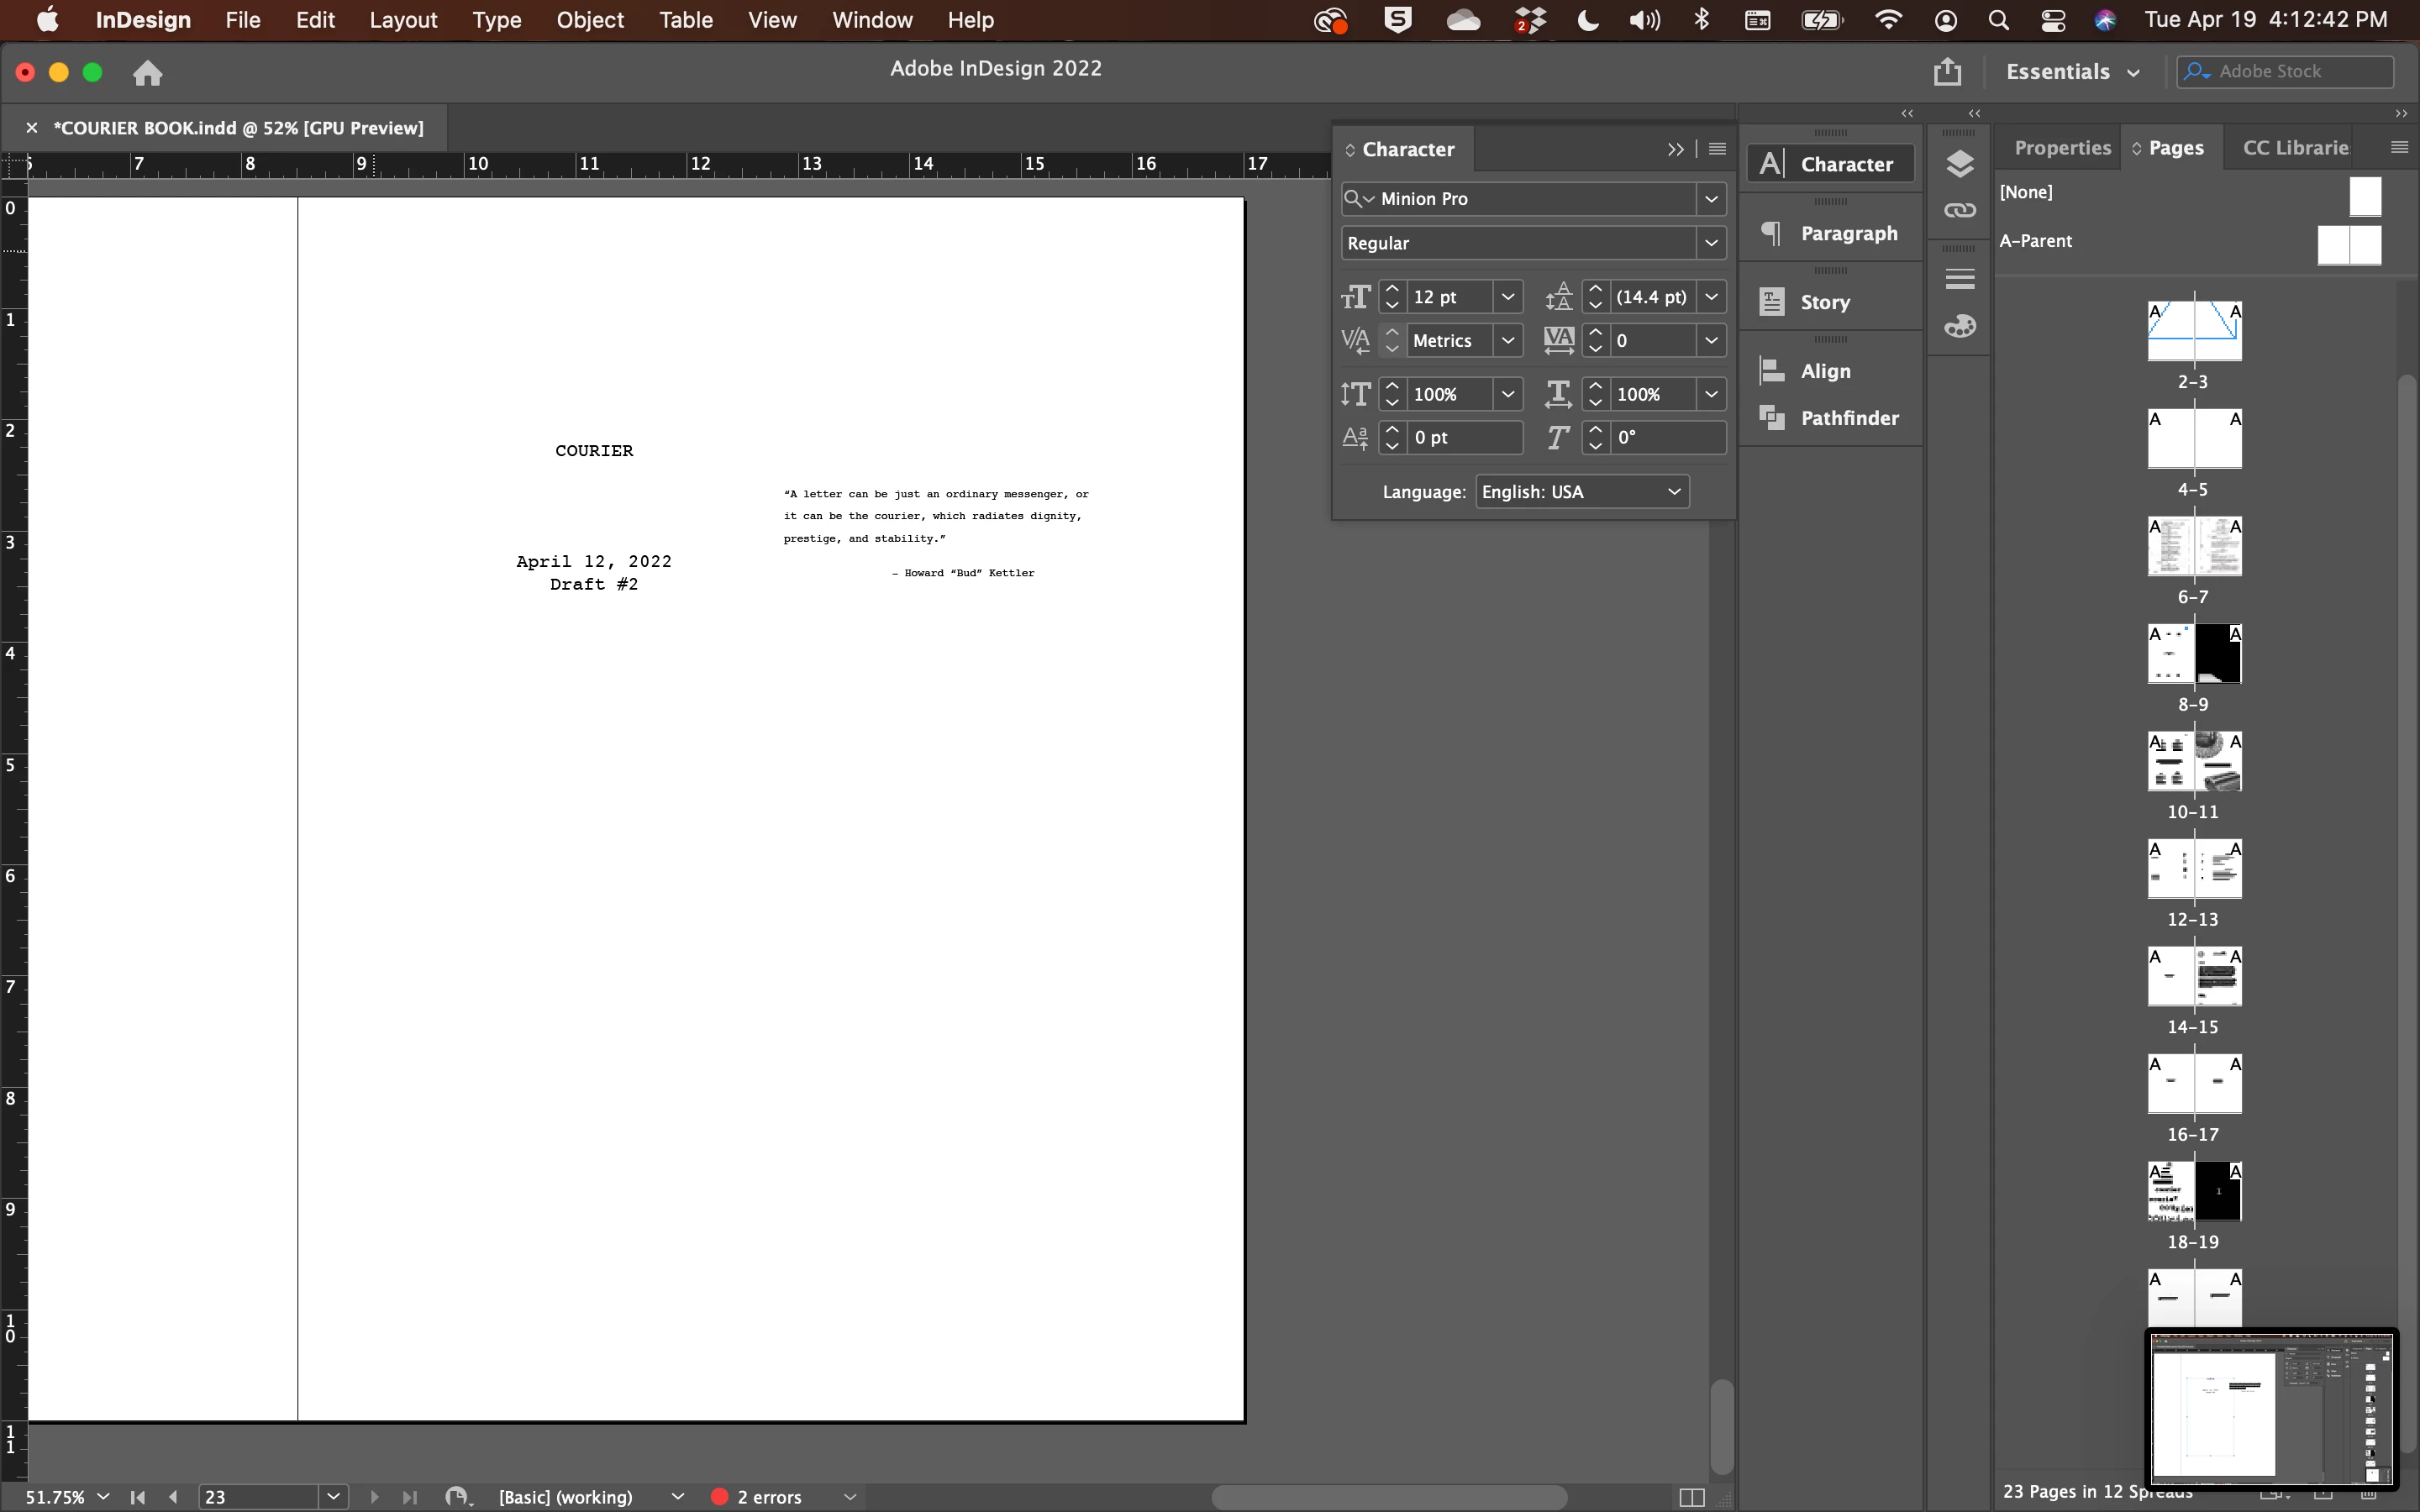2420x1512 pixels.
Task: Click the preflight red error indicator
Action: (719, 1497)
